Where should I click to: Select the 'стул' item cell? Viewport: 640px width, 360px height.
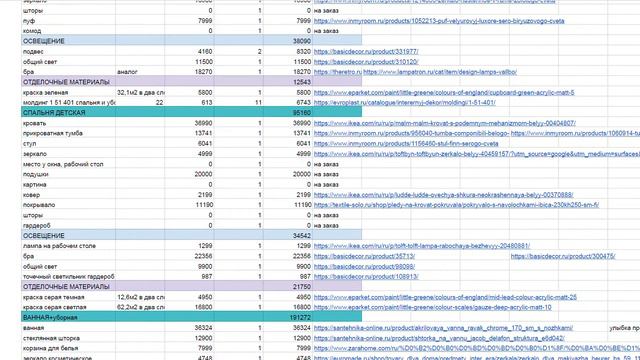pyautogui.click(x=68, y=143)
